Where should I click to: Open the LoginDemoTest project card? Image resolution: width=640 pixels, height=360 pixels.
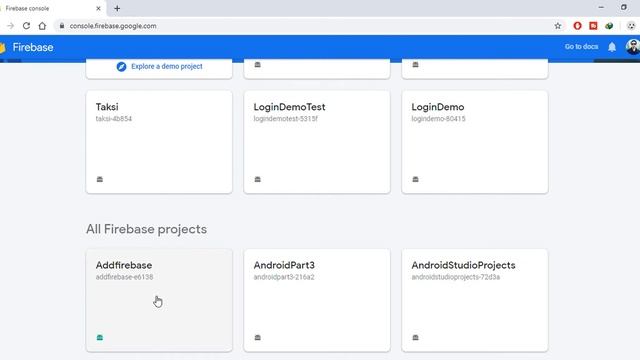(x=317, y=142)
